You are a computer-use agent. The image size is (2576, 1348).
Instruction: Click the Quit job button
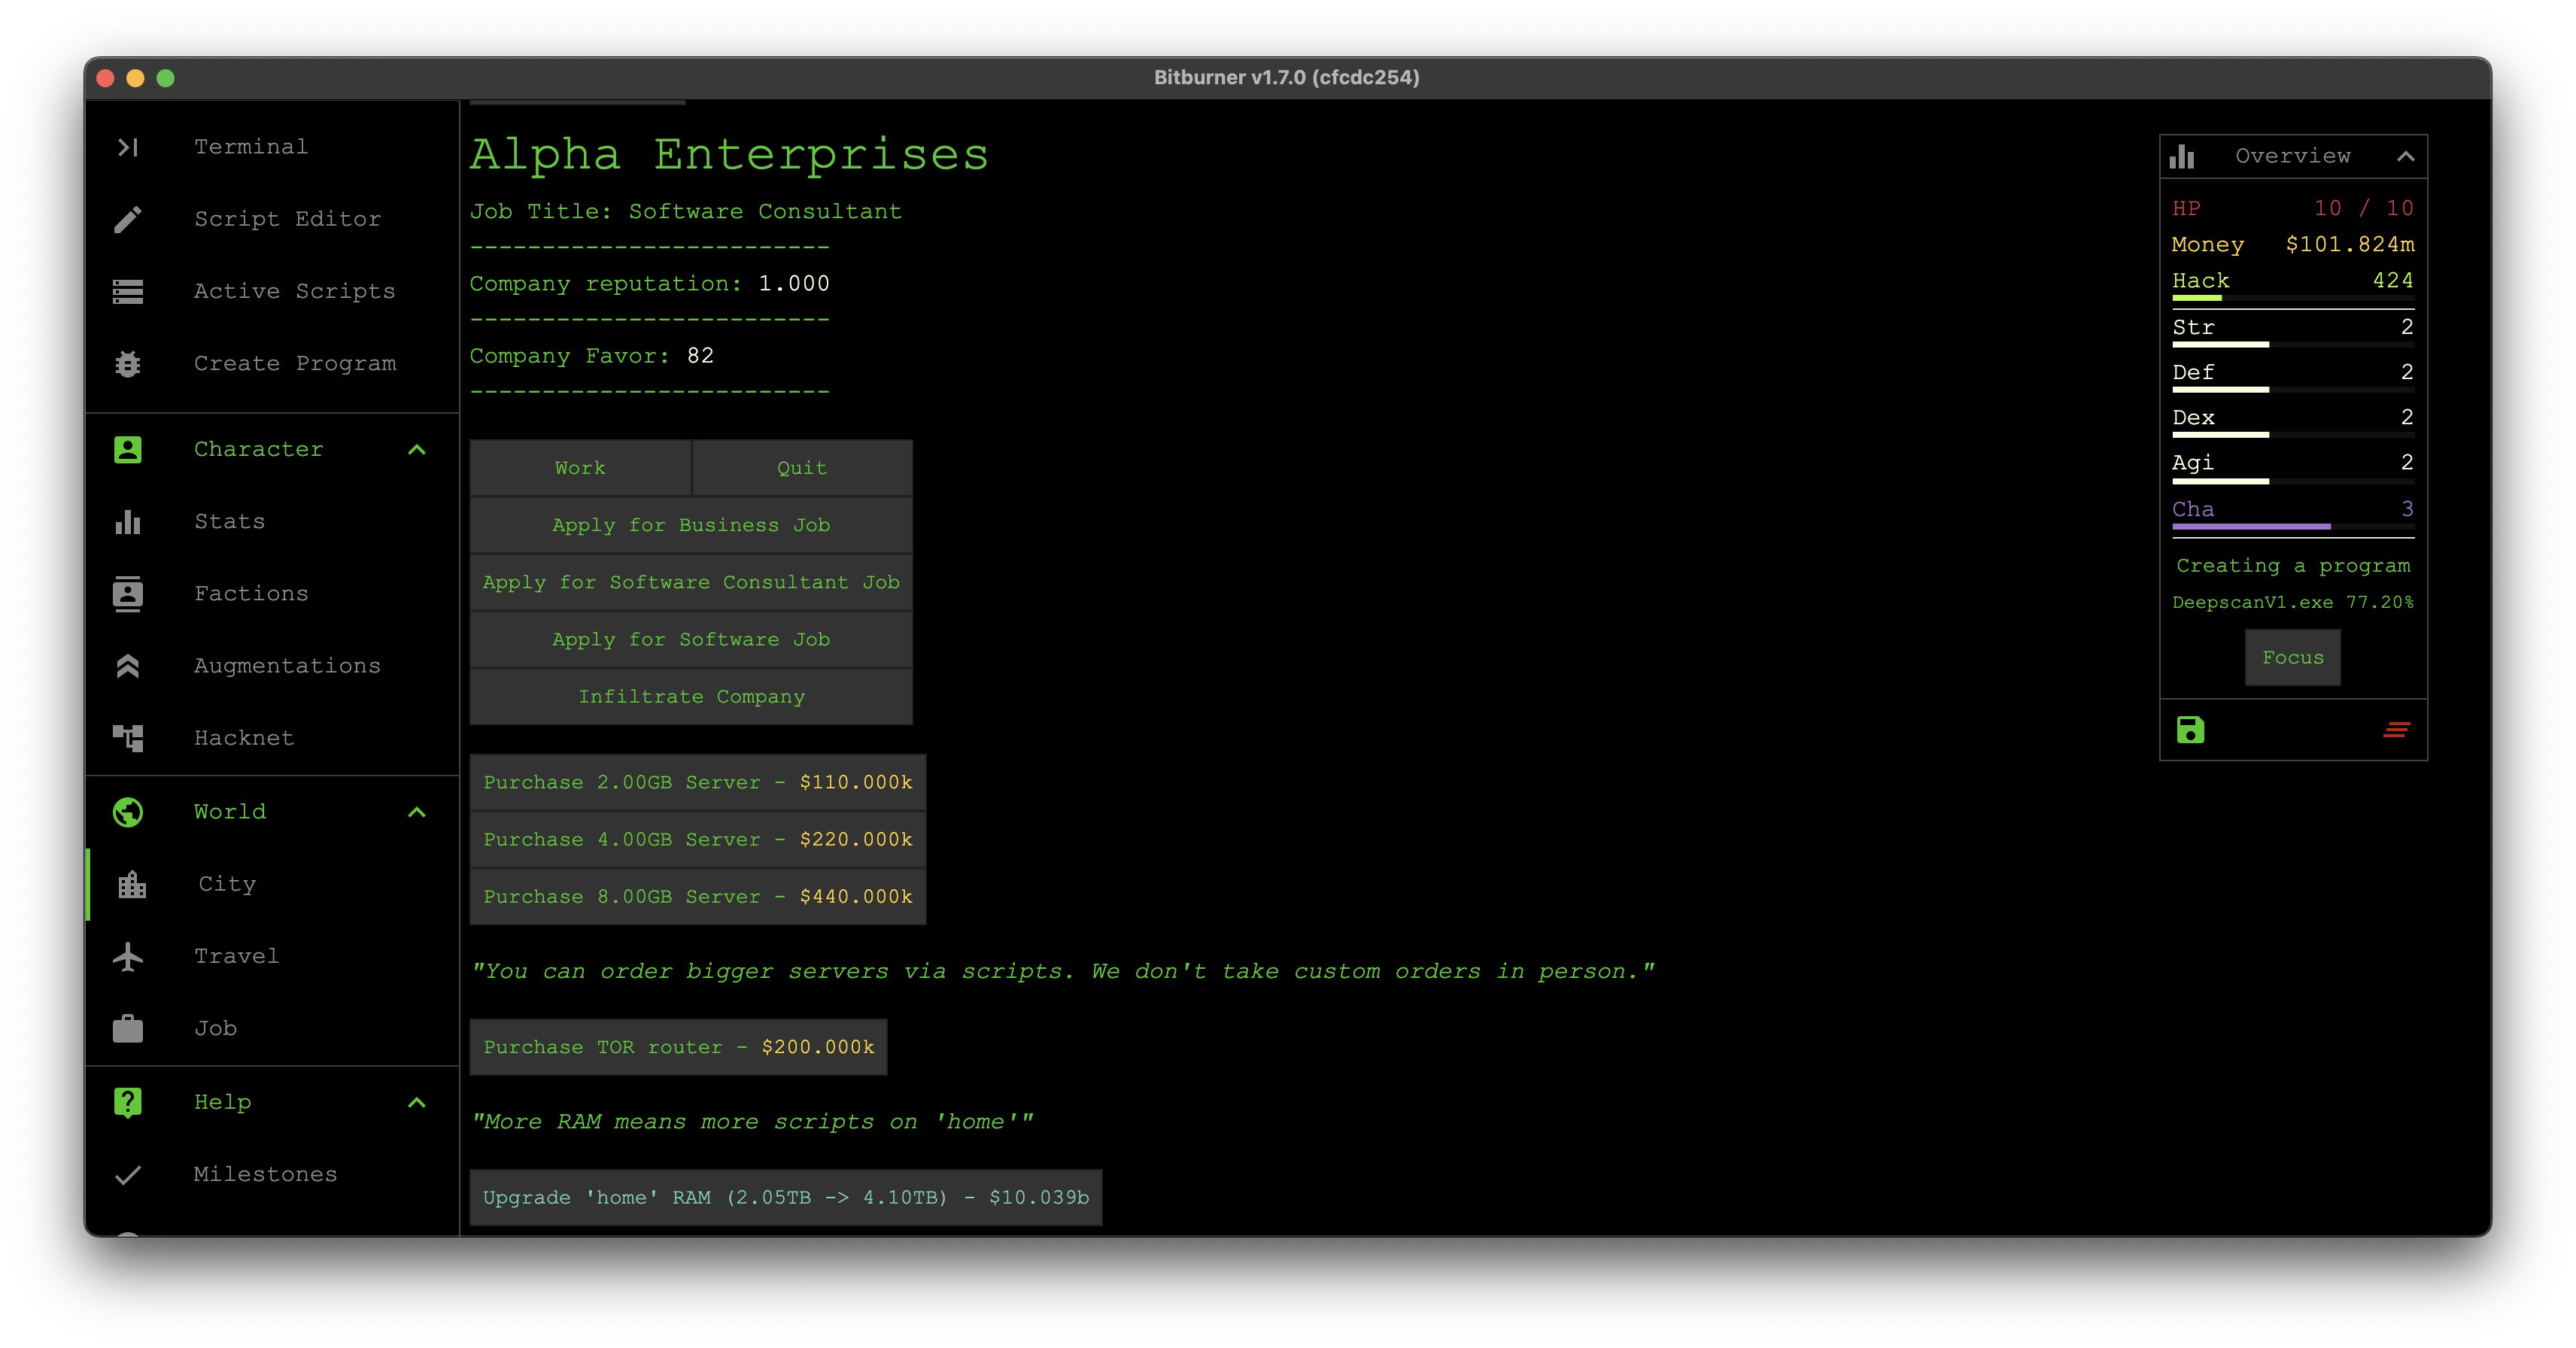click(x=802, y=468)
